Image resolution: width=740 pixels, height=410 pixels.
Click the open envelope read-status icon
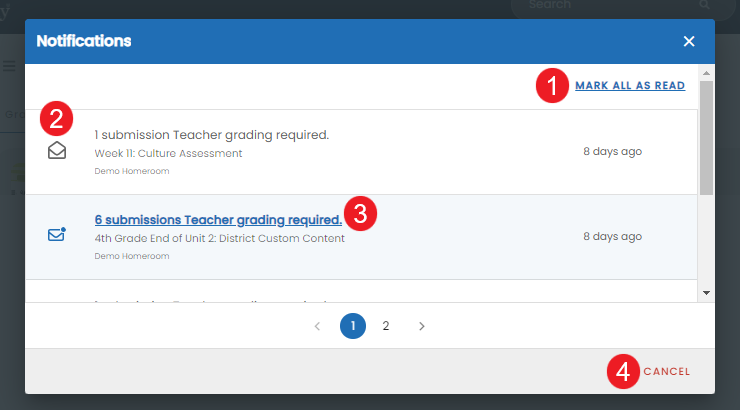click(x=57, y=151)
